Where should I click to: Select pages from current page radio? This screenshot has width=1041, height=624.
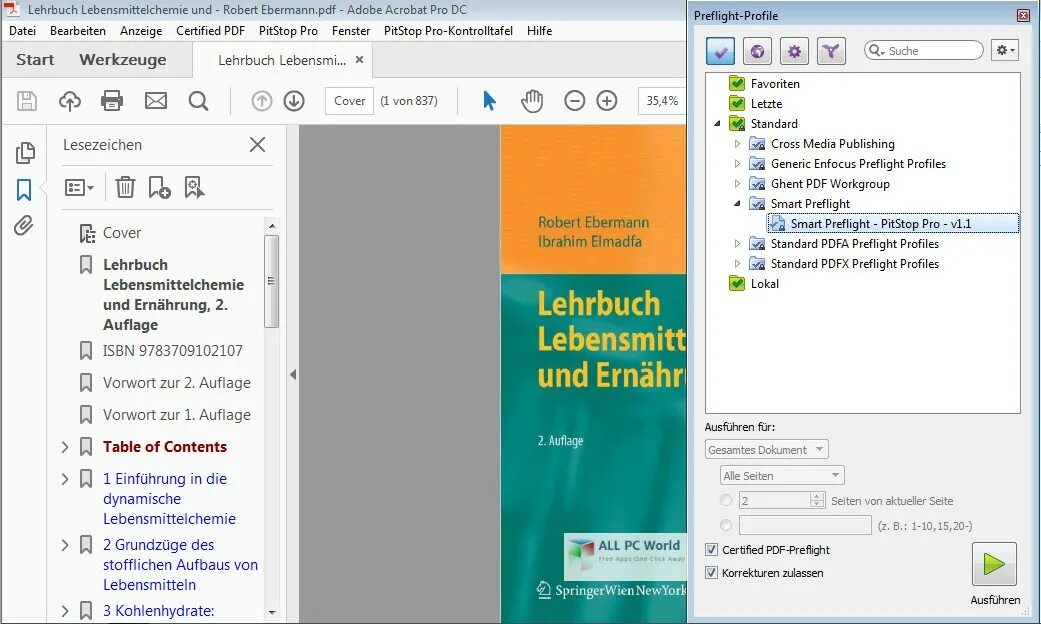726,500
